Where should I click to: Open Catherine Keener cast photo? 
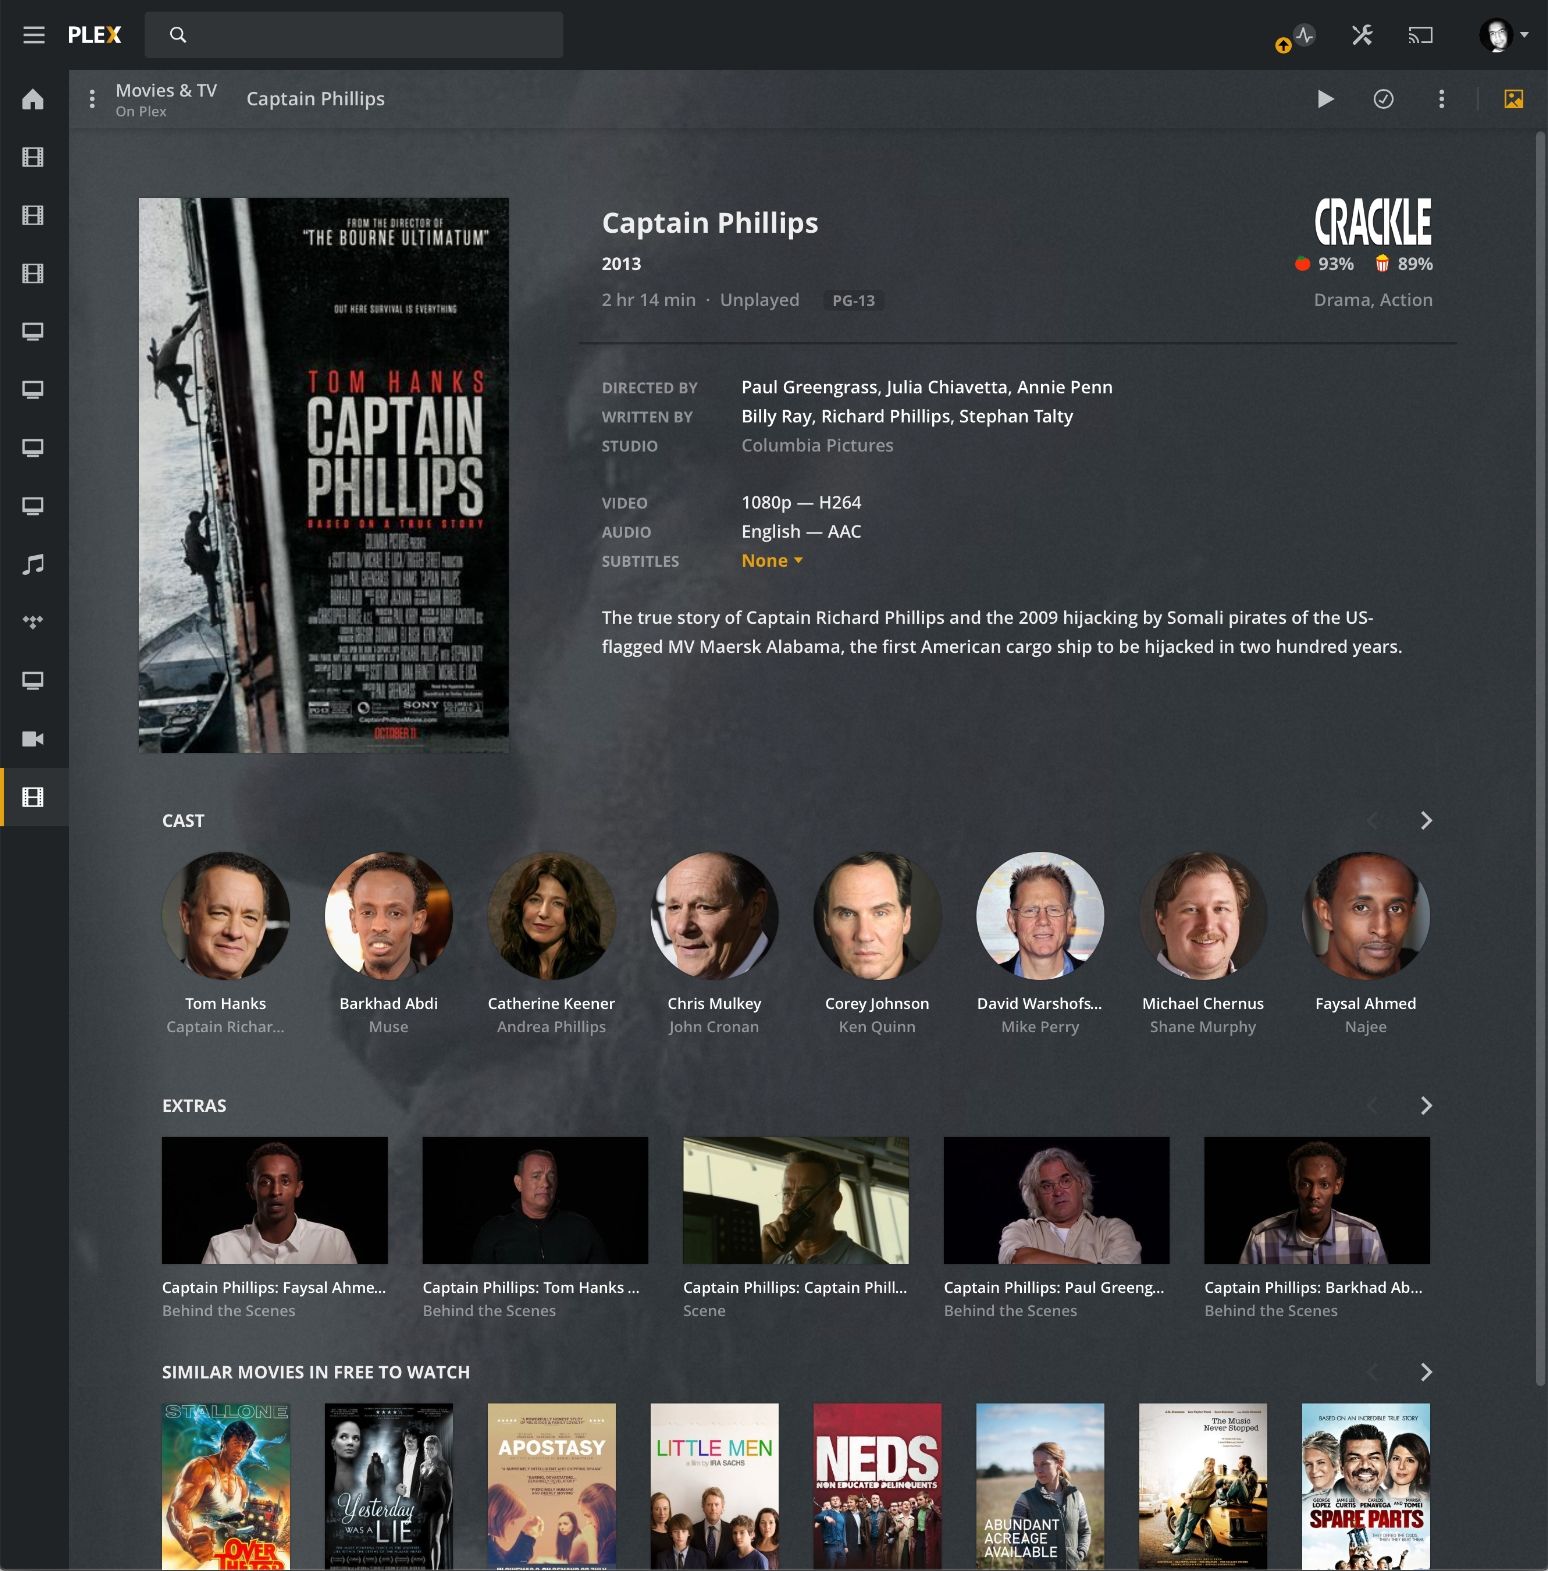coord(552,915)
